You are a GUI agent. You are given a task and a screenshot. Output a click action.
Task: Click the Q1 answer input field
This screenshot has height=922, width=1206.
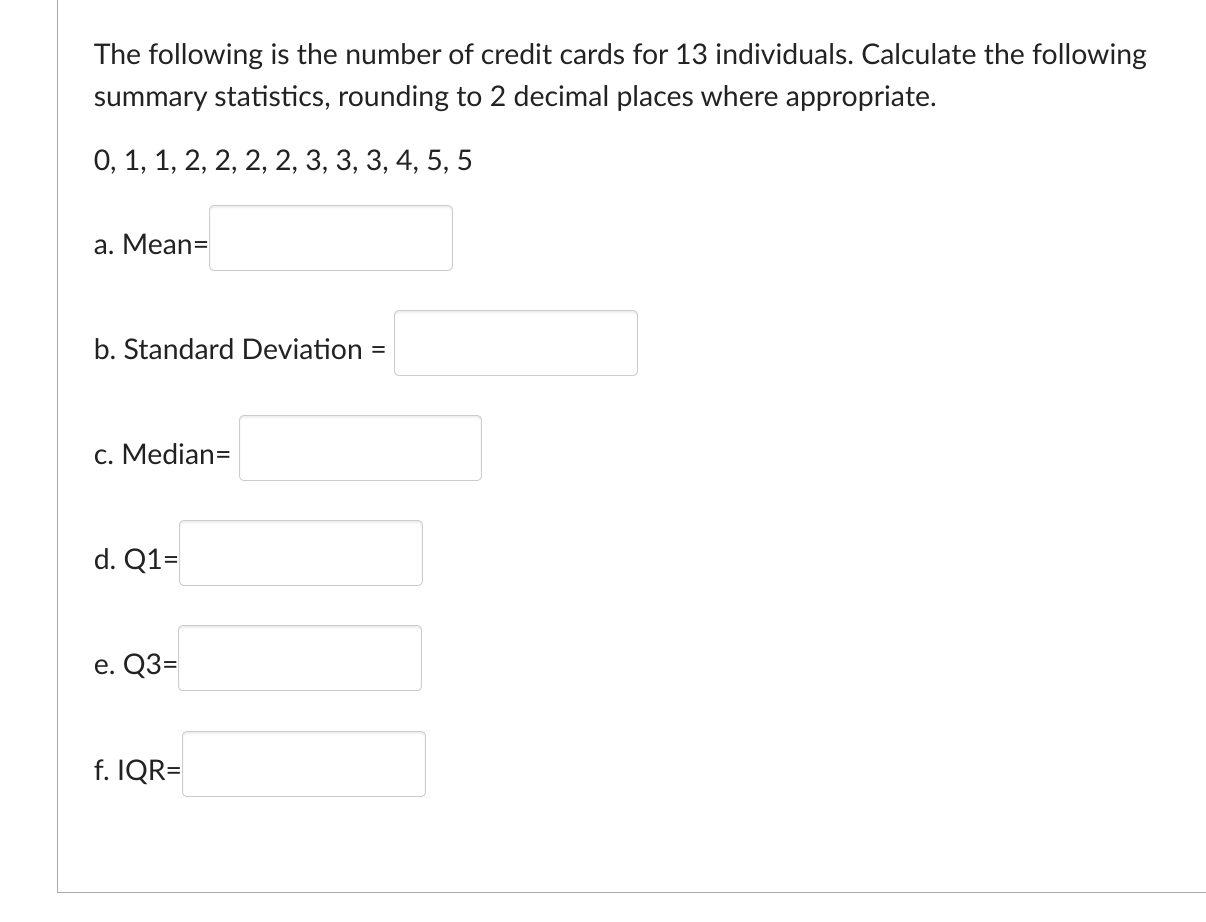[300, 553]
